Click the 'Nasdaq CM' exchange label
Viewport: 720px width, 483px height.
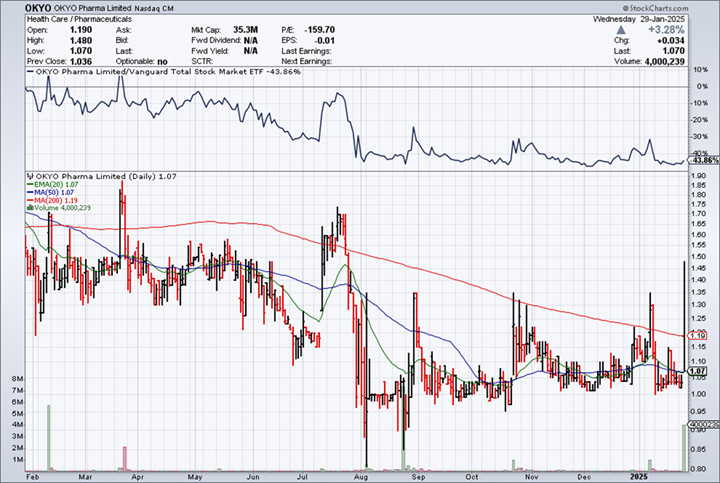[154, 9]
